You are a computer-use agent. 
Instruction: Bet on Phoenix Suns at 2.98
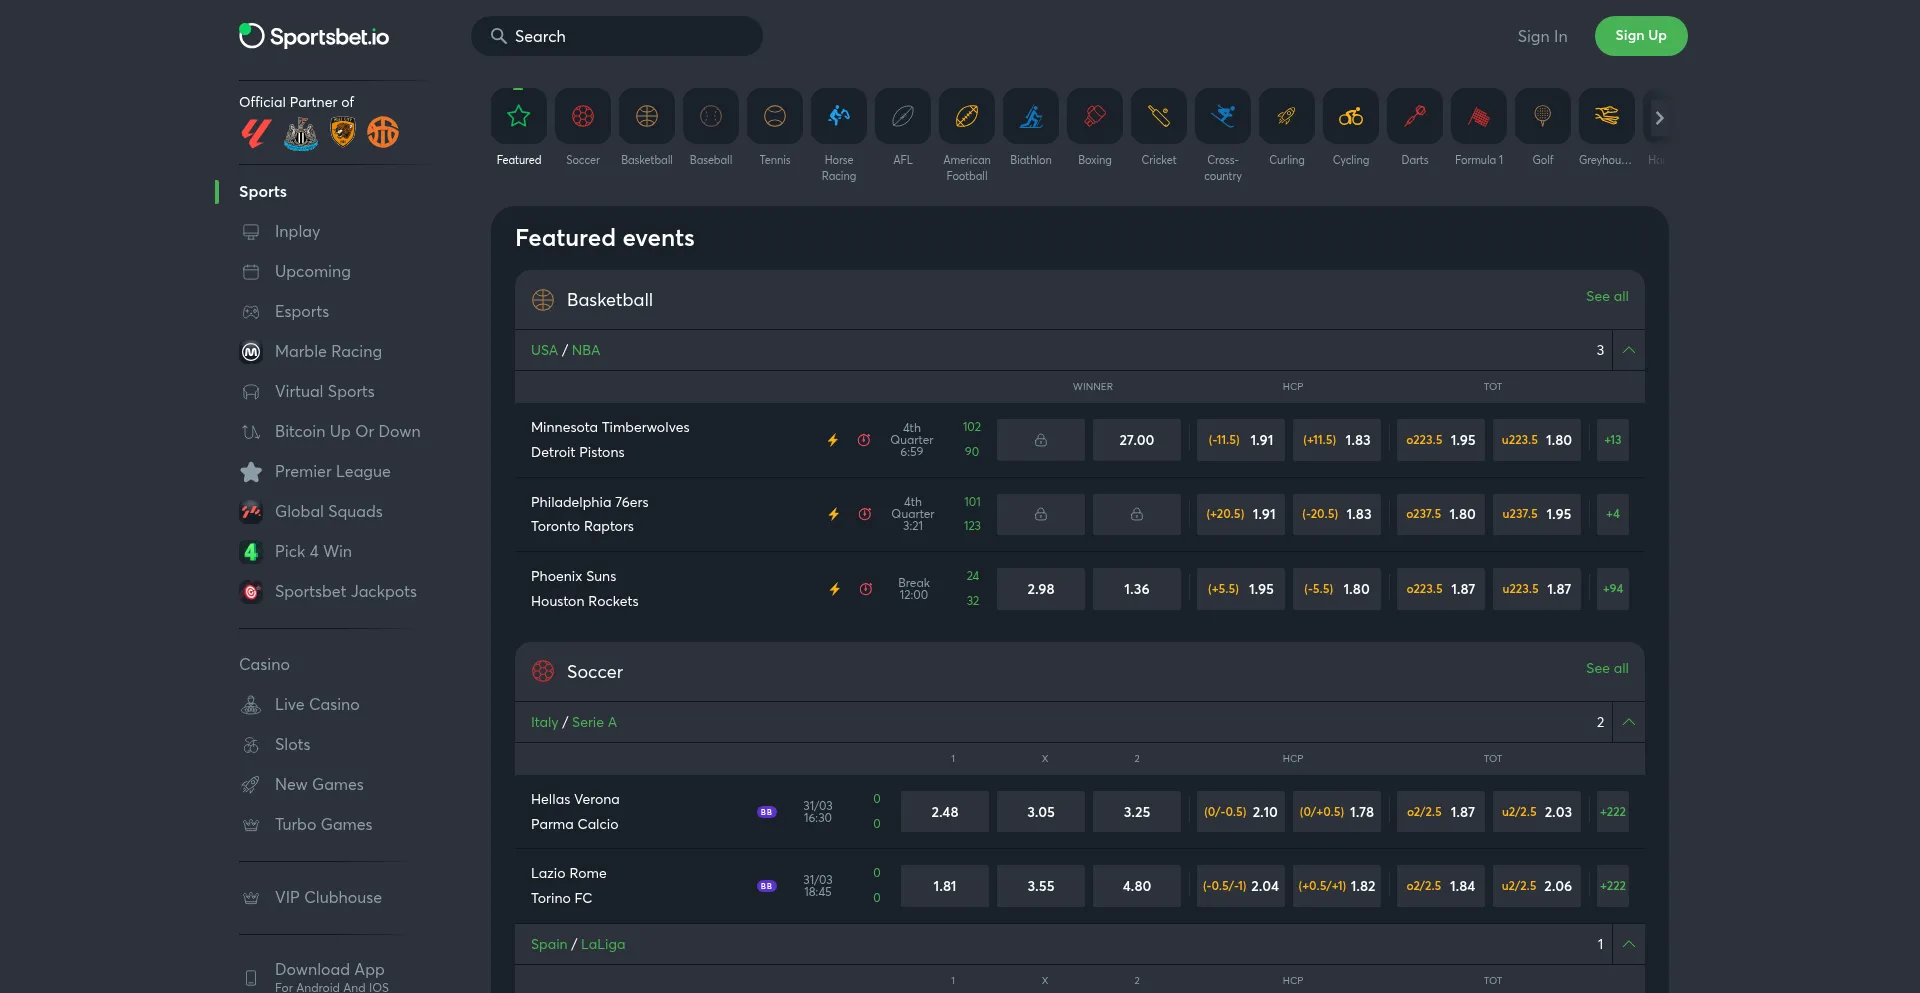coord(1041,589)
